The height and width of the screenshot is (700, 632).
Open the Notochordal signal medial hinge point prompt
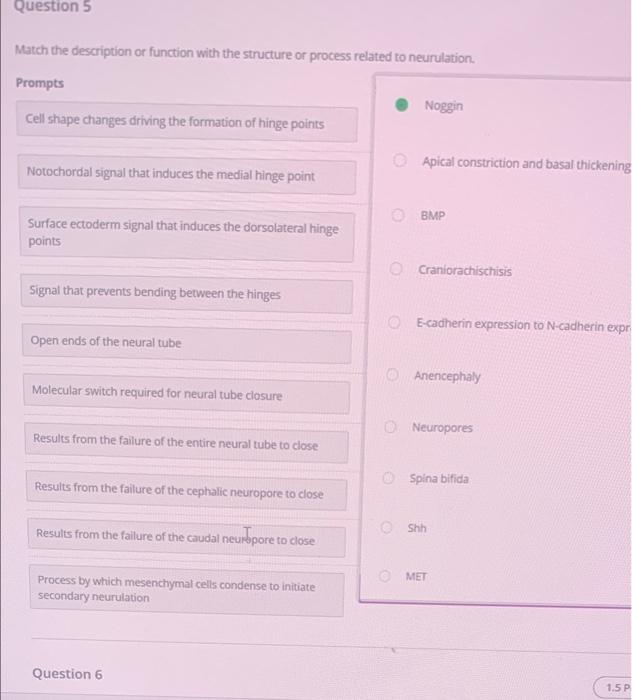(187, 174)
